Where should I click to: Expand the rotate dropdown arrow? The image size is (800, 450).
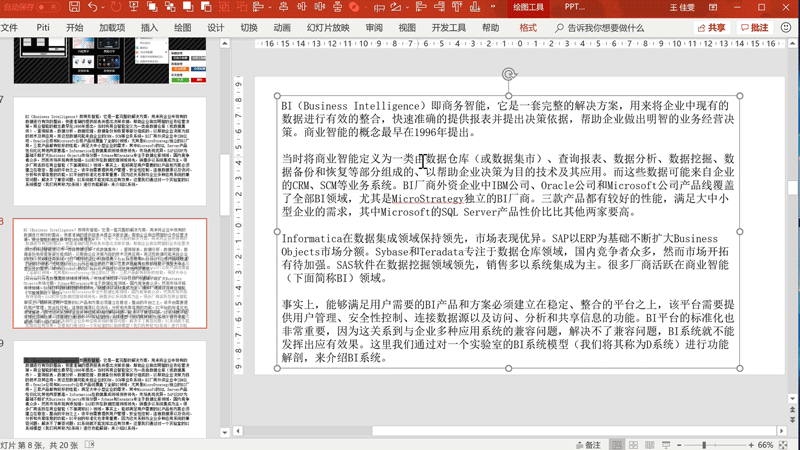(x=407, y=7)
